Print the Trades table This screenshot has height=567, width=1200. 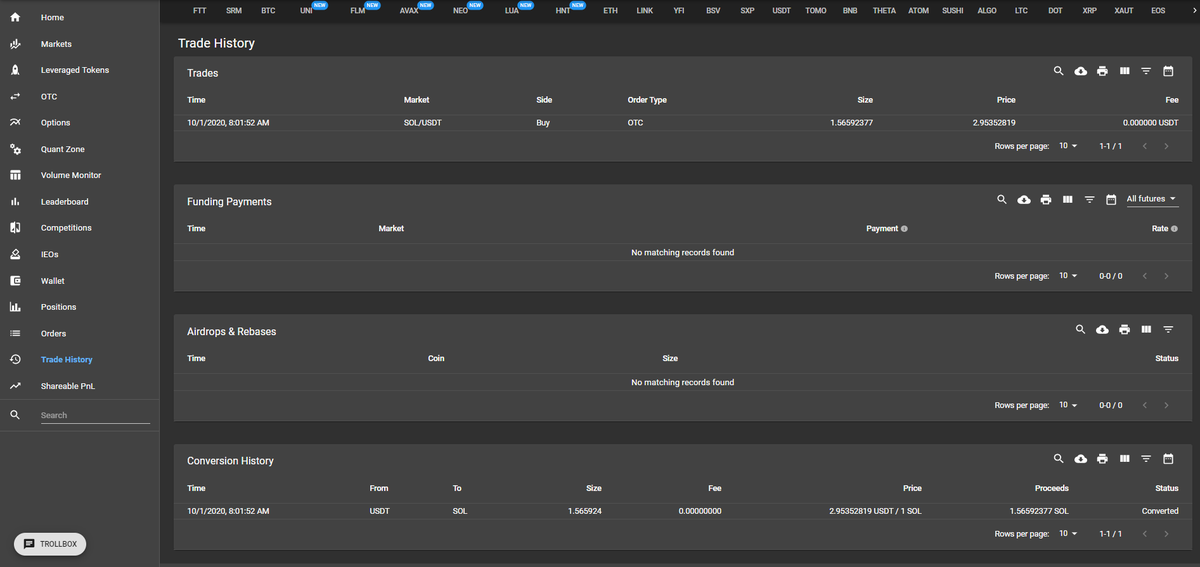1102,71
